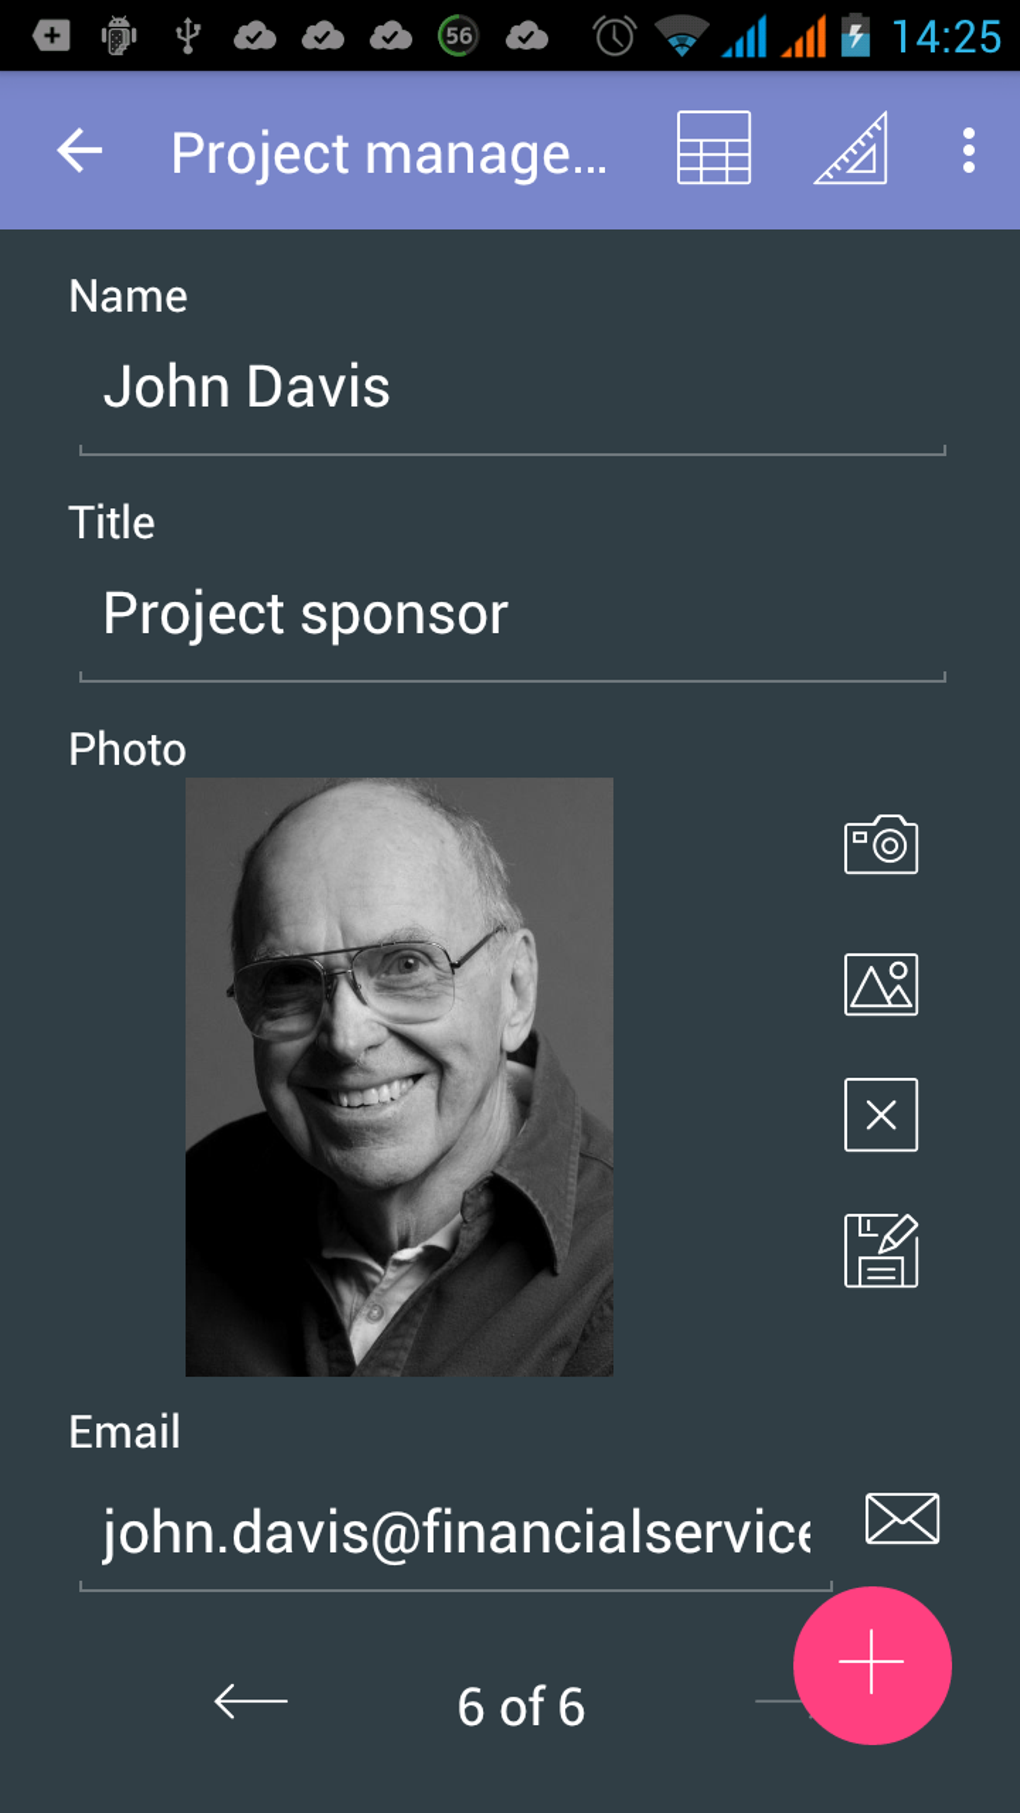
Task: Send email via envelope icon
Action: pyautogui.click(x=902, y=1519)
